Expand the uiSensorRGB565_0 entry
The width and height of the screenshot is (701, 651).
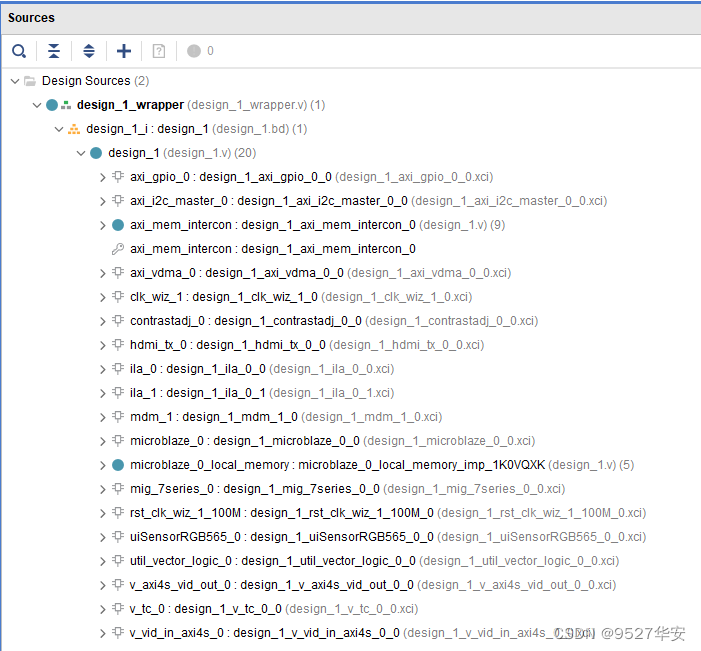point(102,537)
